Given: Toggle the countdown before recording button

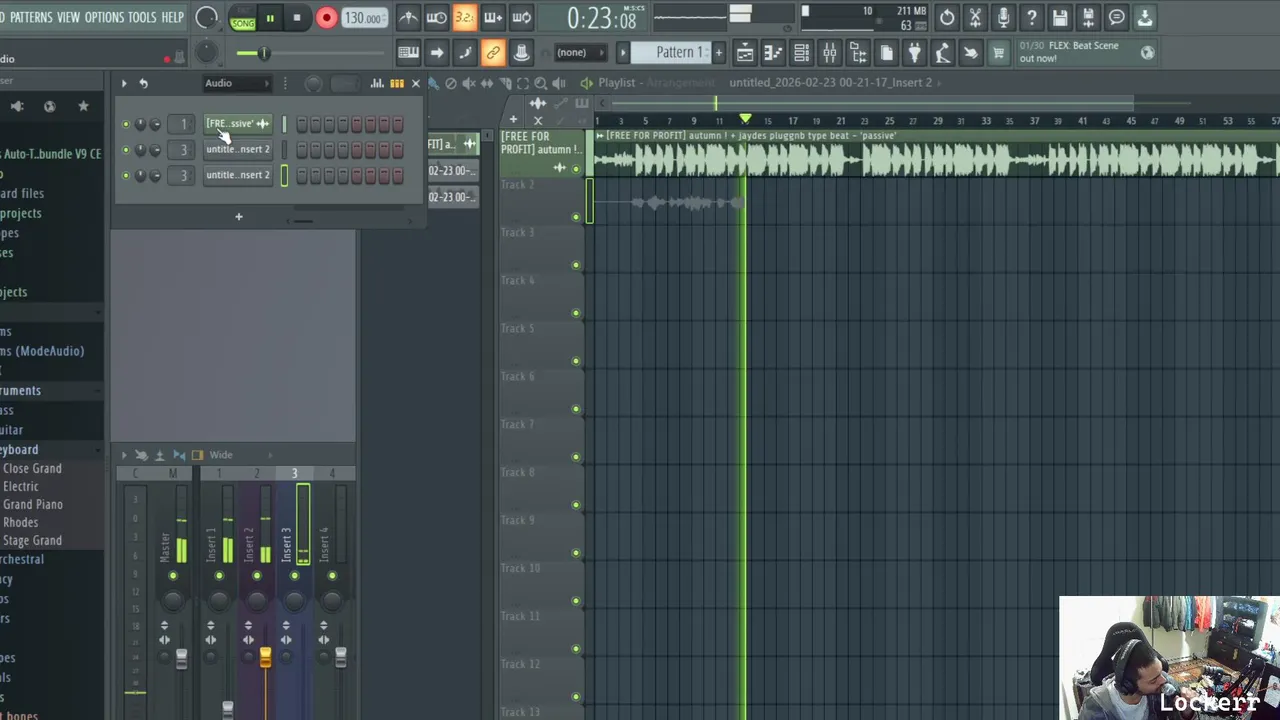Looking at the screenshot, I should pos(465,17).
